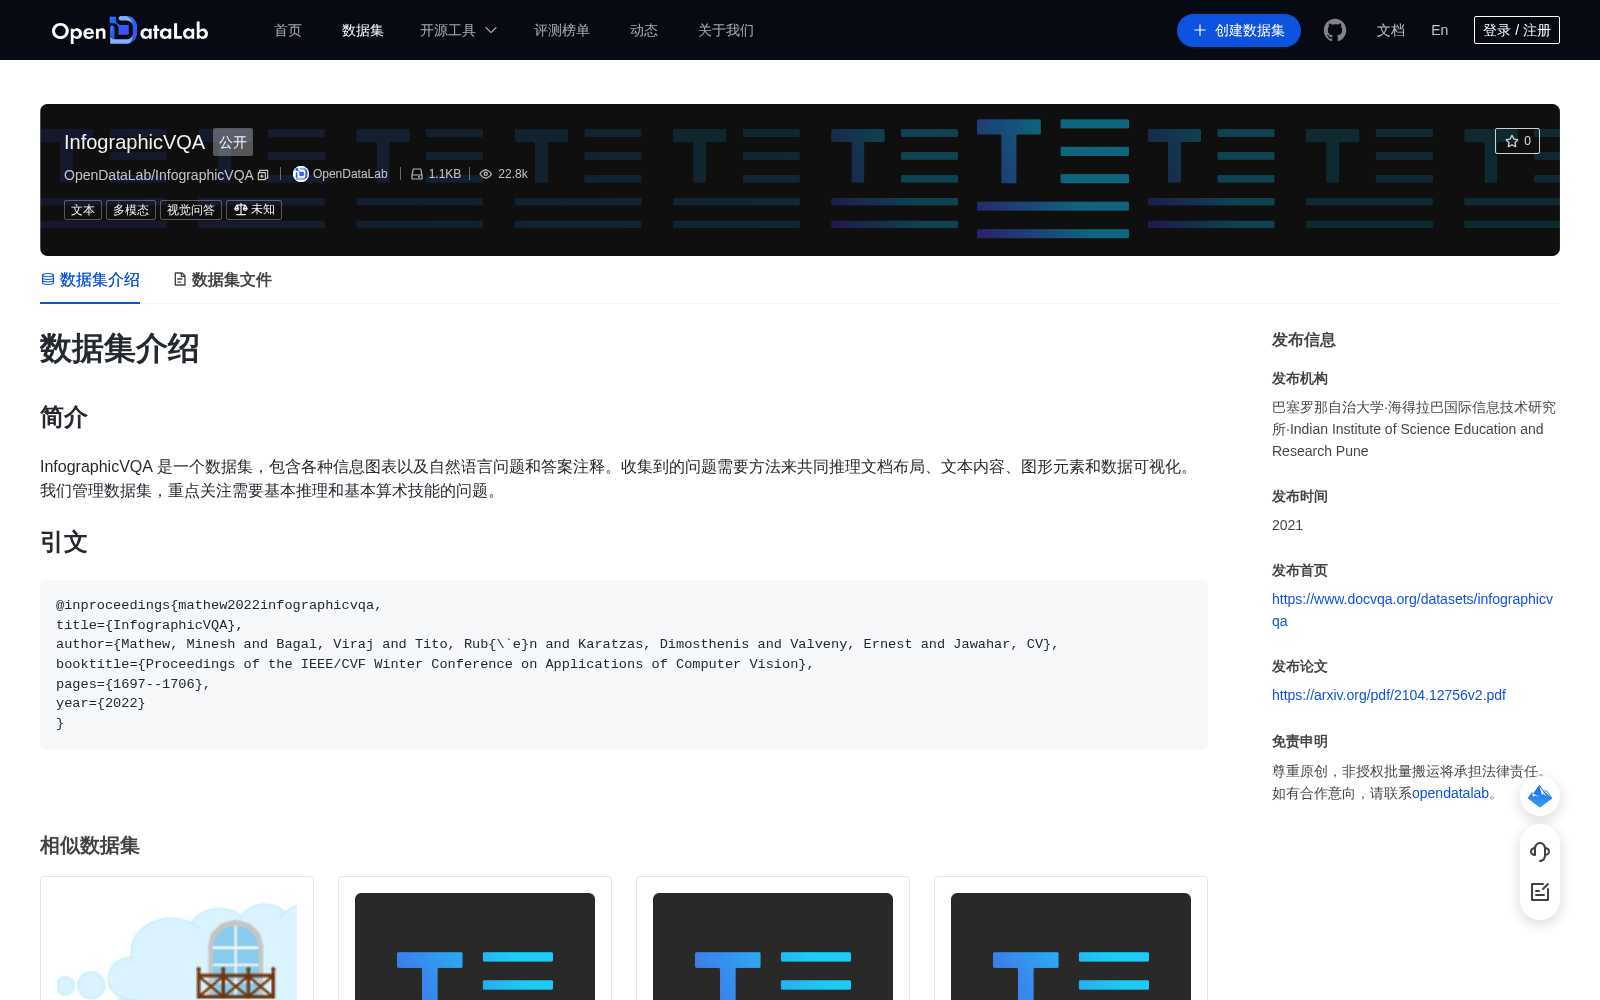1600x1000 pixels.
Task: Click the 公开 visibility badge
Action: point(233,142)
